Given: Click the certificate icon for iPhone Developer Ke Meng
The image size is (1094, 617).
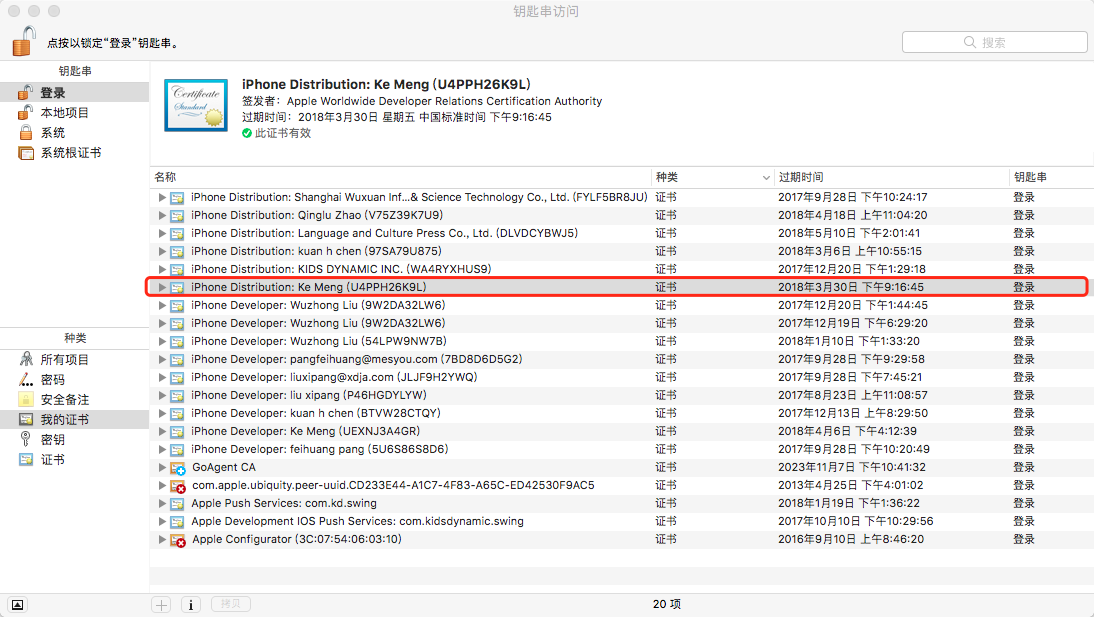Looking at the screenshot, I should point(177,431).
